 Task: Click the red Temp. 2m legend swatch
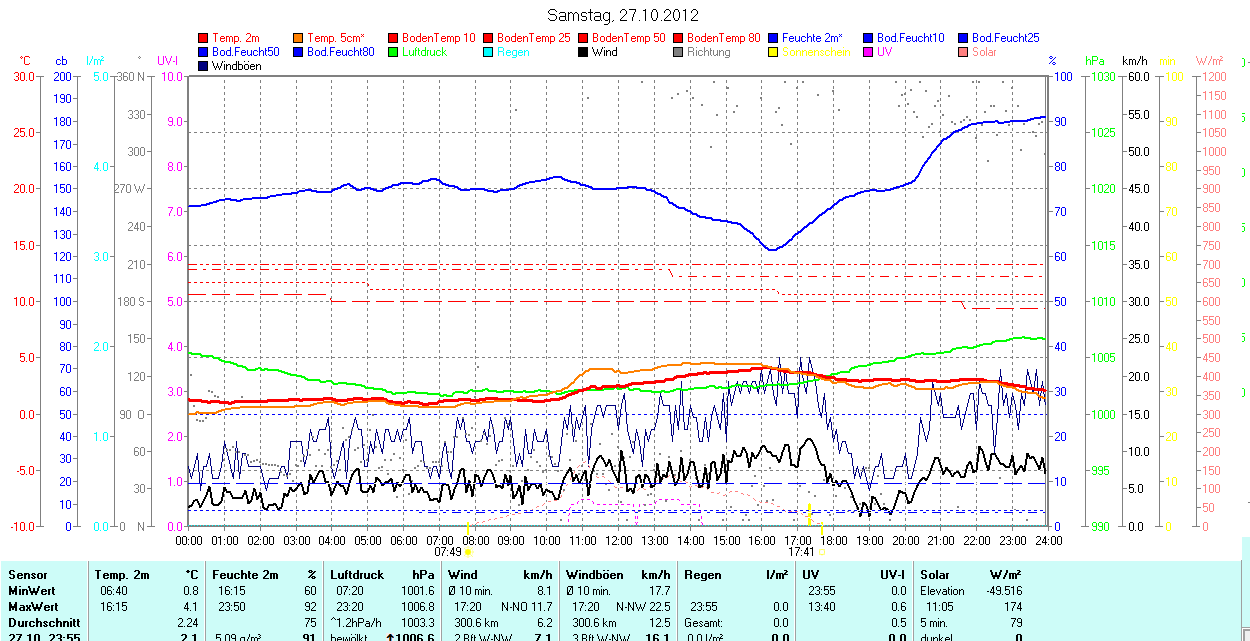click(204, 38)
